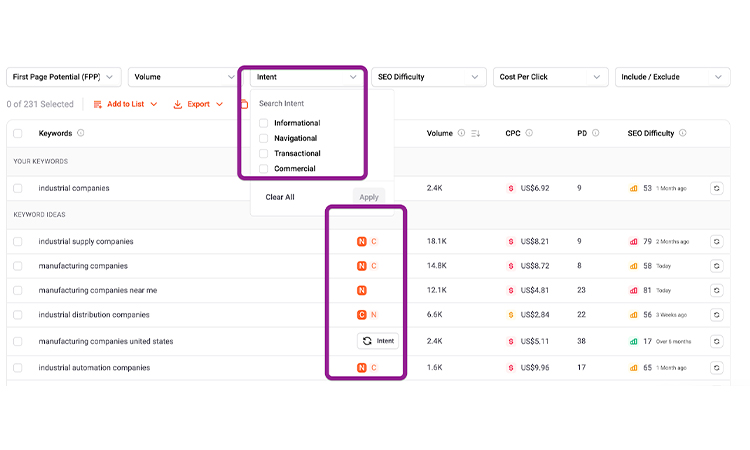The height and width of the screenshot is (450, 750).
Task: Refresh intent for manufacturing companies united states
Action: [x=378, y=341]
